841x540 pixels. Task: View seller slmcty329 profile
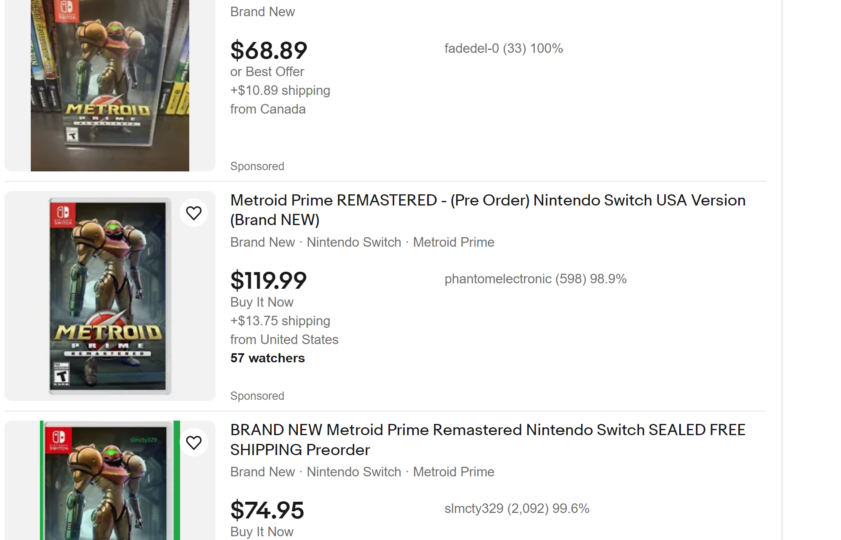517,508
